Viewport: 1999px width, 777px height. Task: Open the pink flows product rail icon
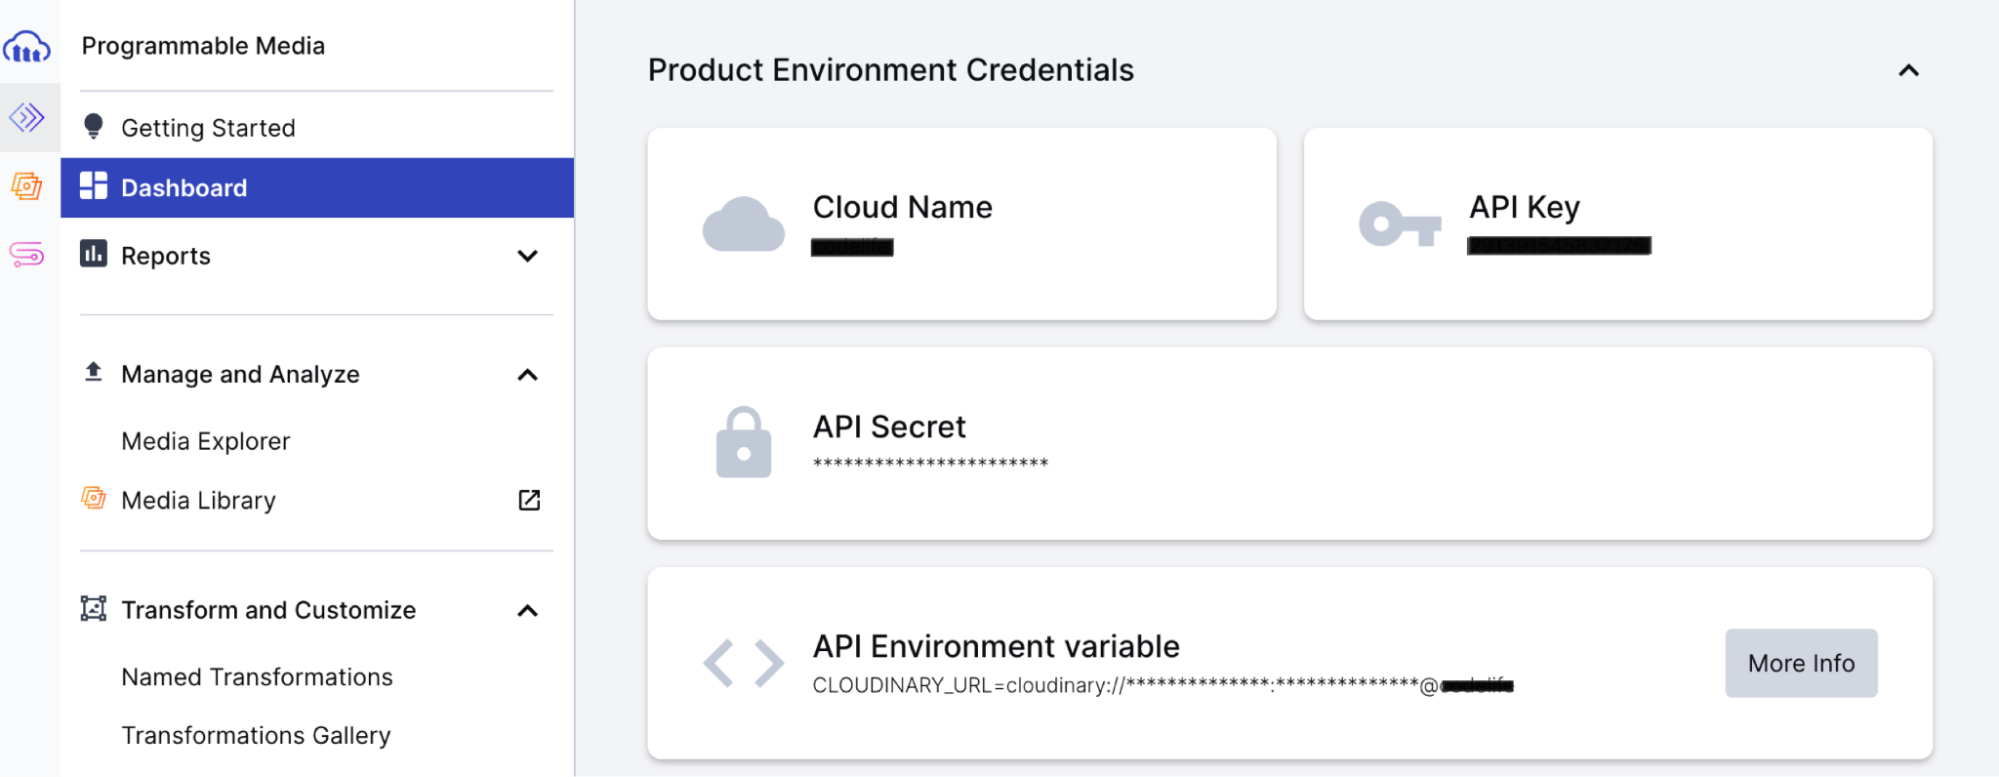(27, 255)
